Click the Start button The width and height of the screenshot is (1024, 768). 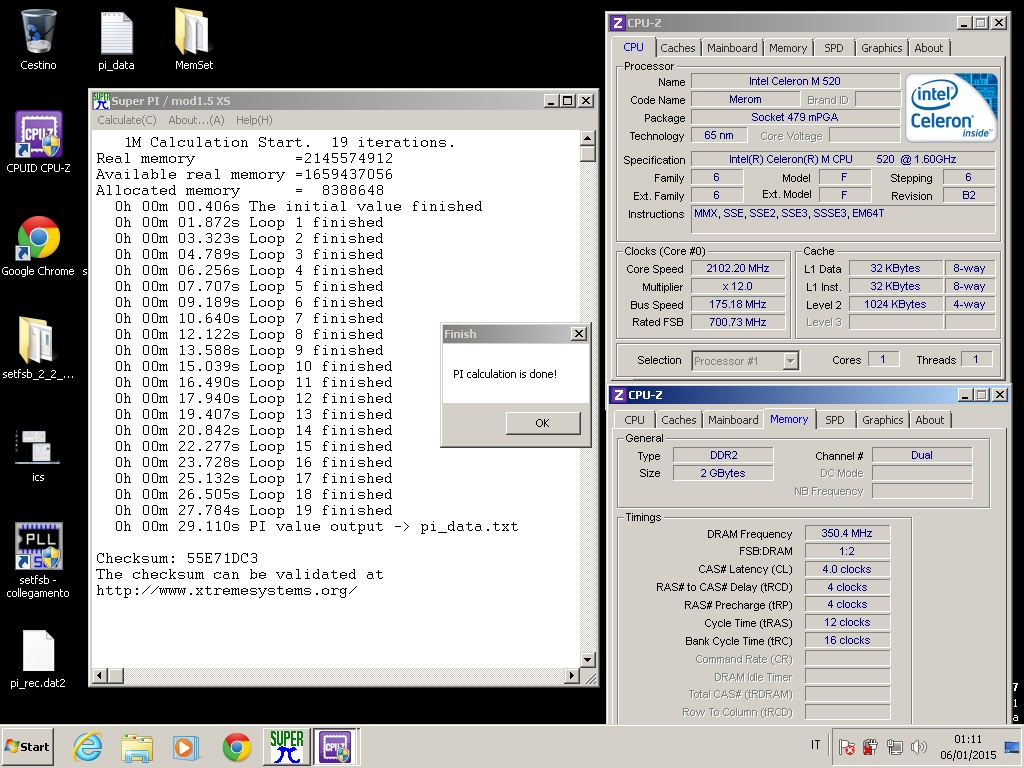tap(27, 746)
